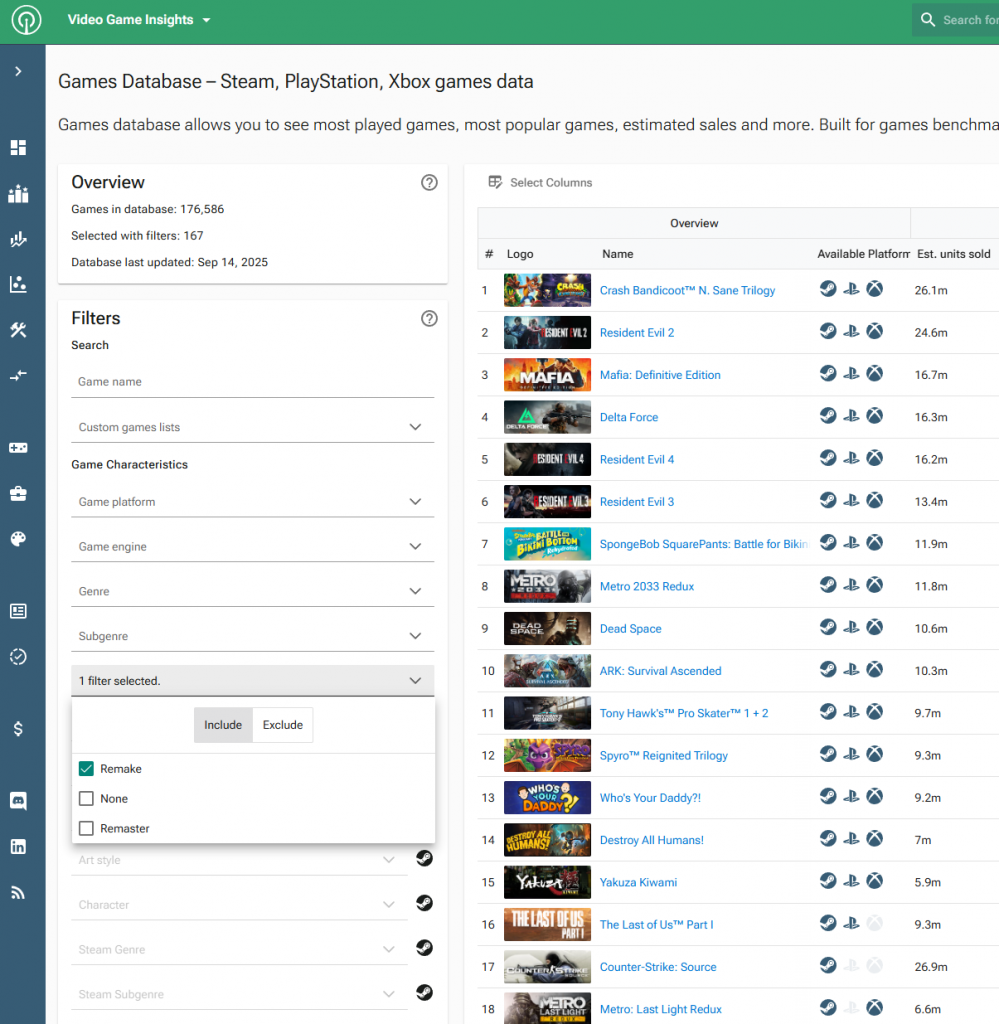Viewport: 999px width, 1024px height.
Task: Check the None checkbox
Action: [x=86, y=799]
